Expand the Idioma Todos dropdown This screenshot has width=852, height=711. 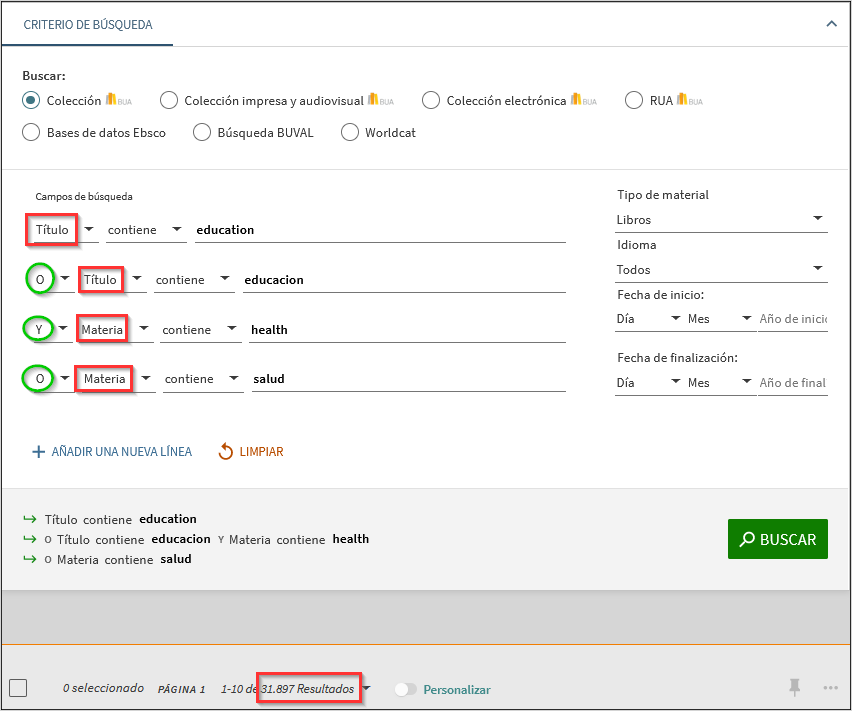pos(721,269)
